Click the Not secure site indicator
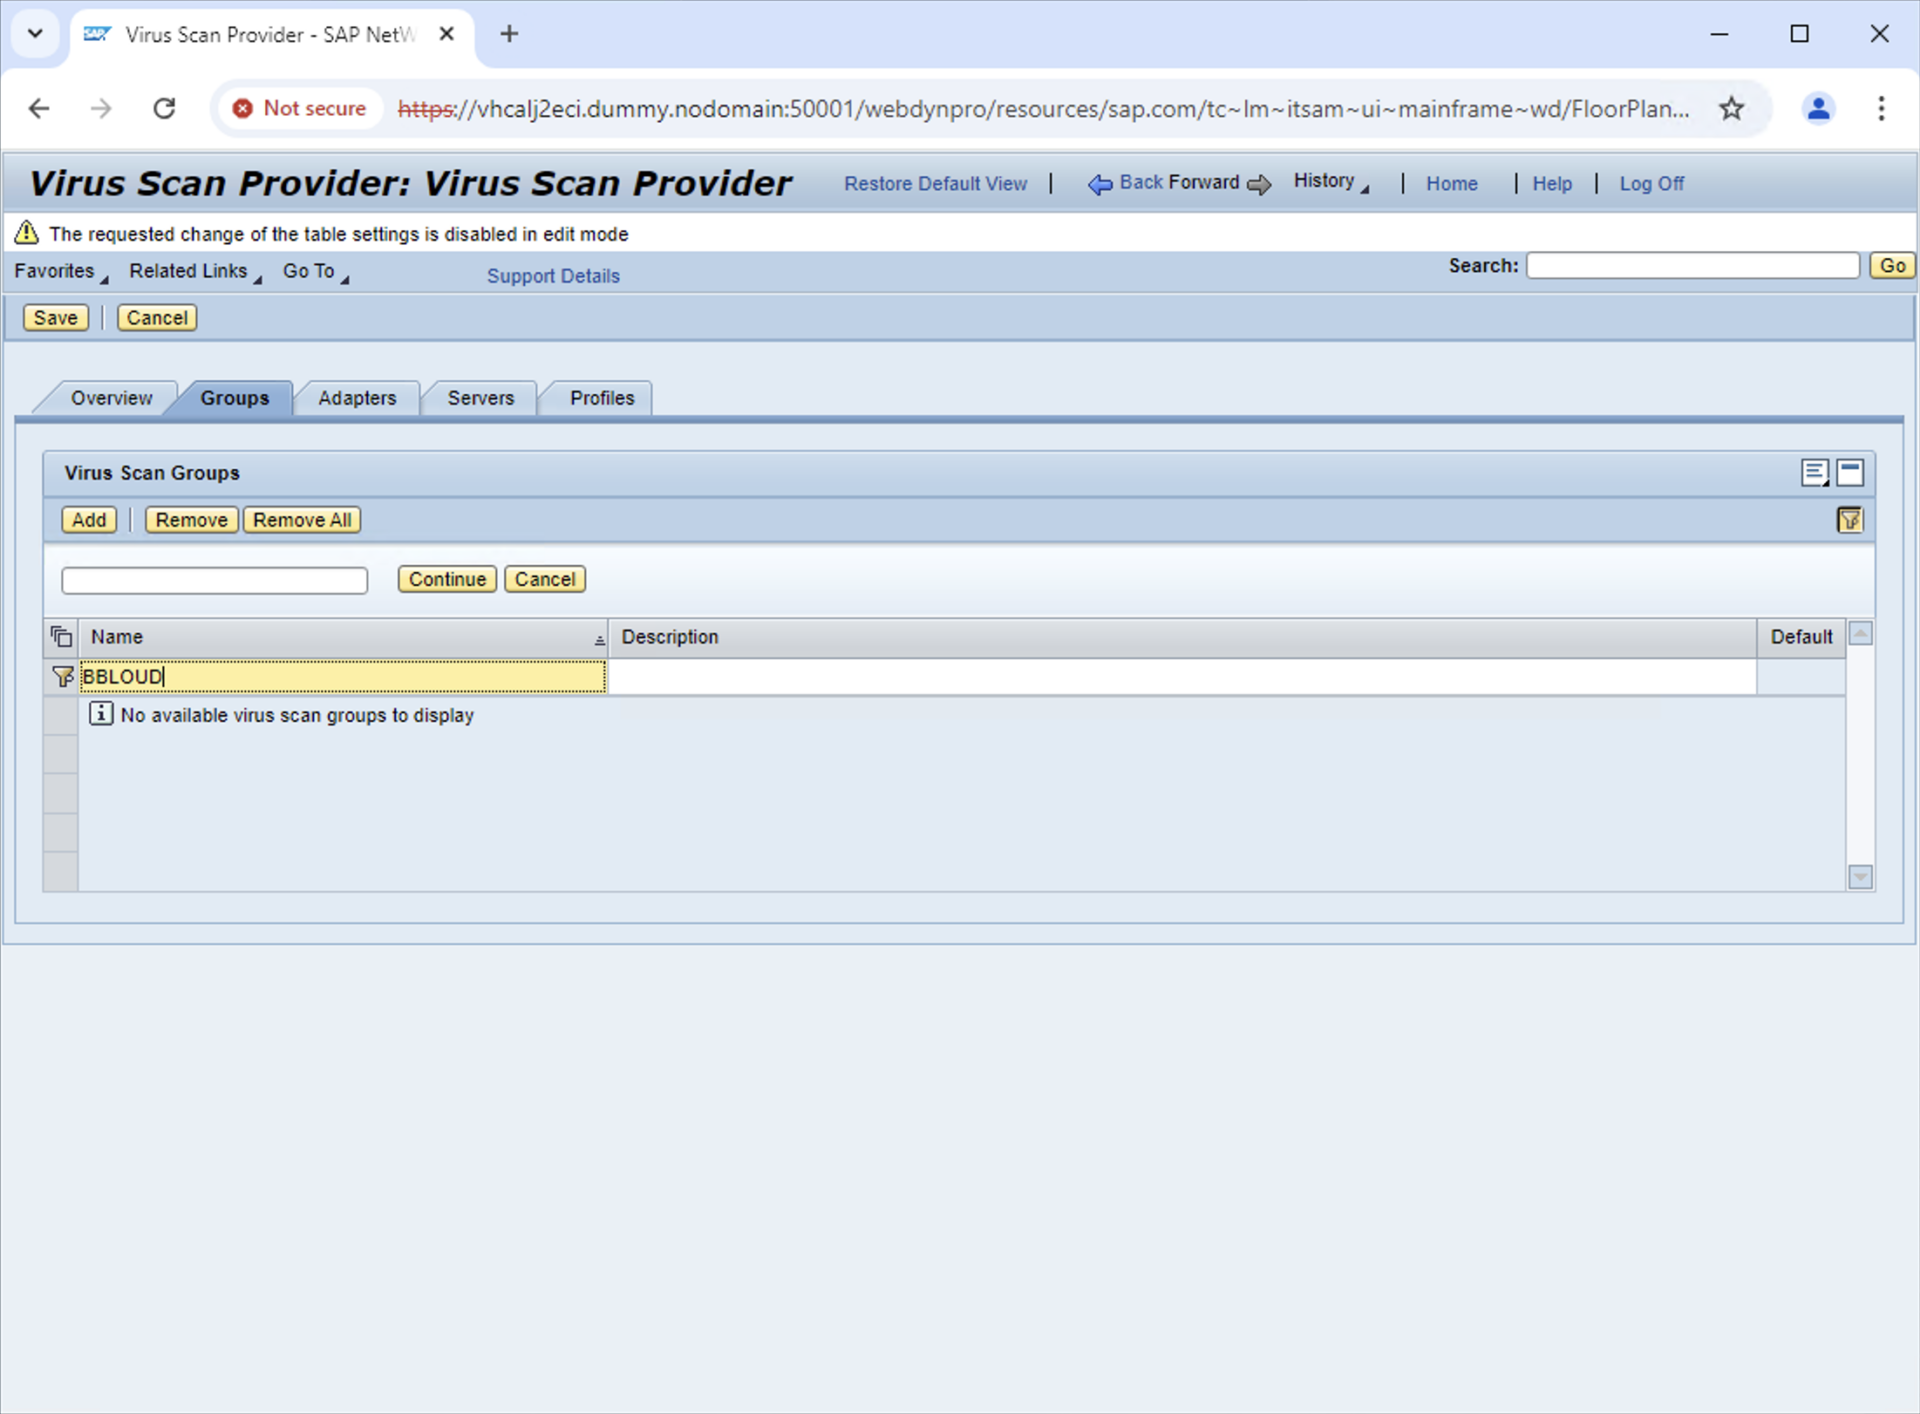The image size is (1920, 1414). [x=299, y=108]
